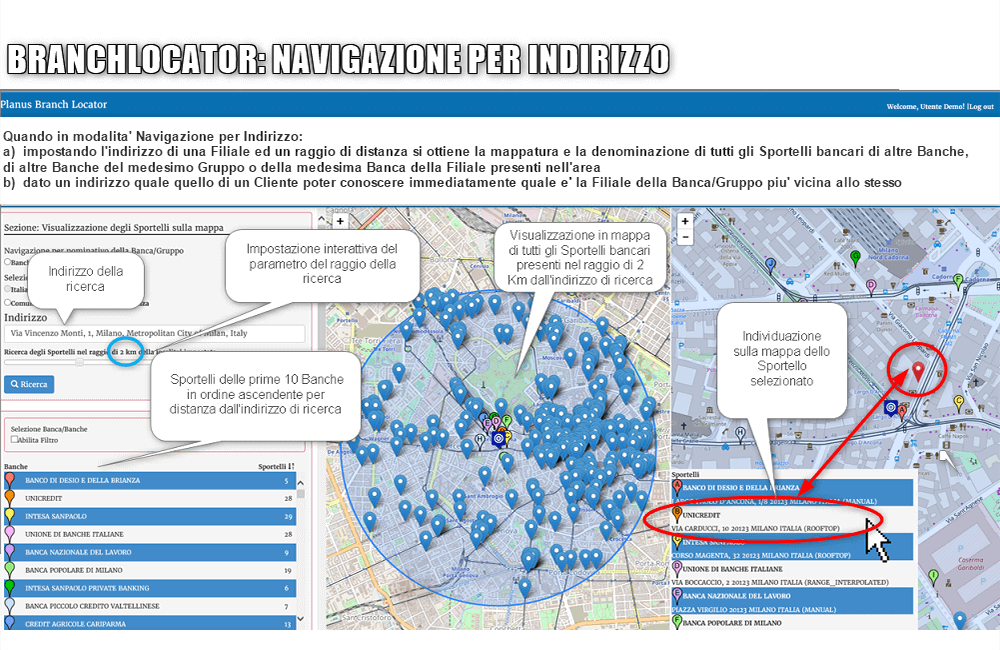1000x650 pixels.
Task: Click pink pin beside UNIONE DI BANCHE ITALIANE in Banche list
Action: 10,533
